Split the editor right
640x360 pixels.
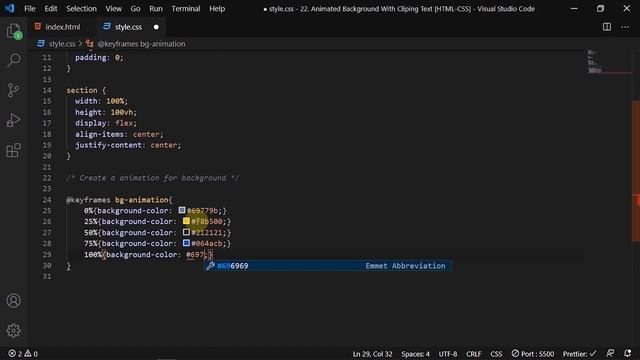tap(607, 27)
